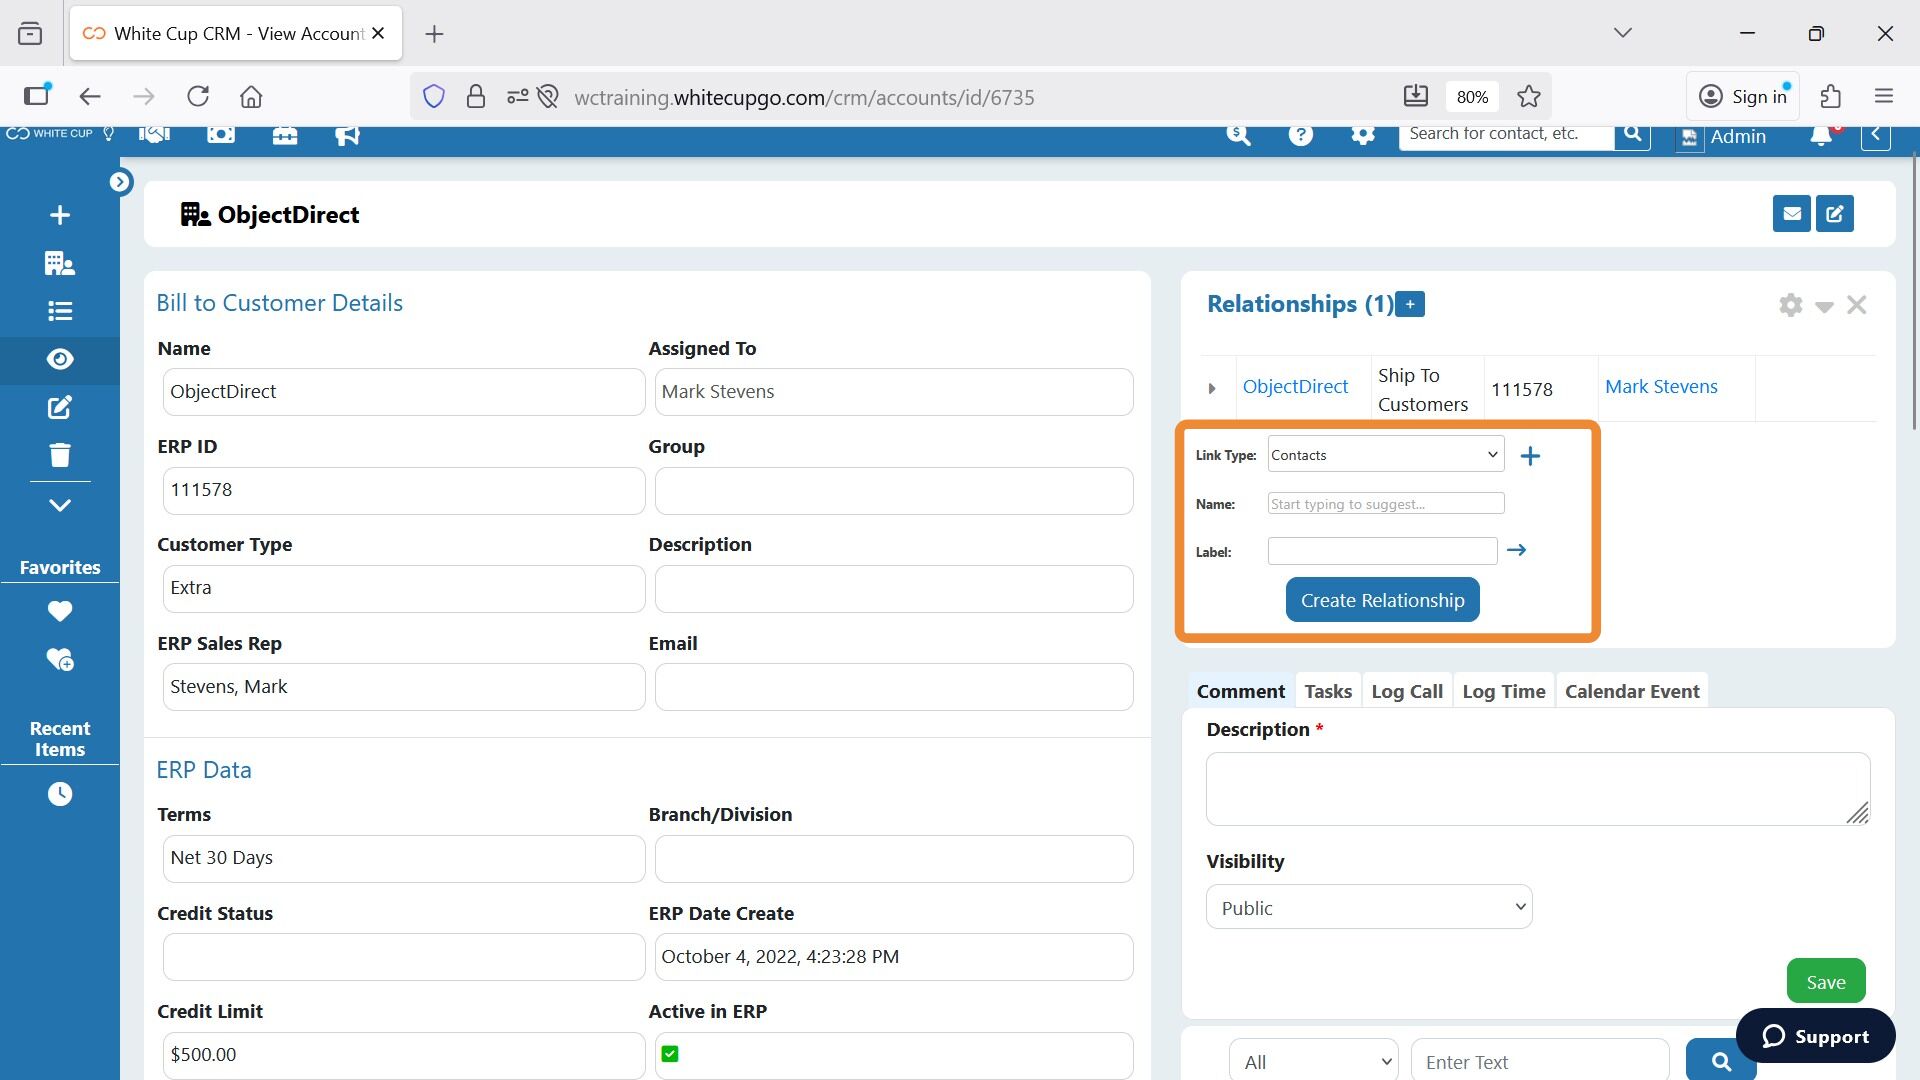Screen dimensions: 1920x1080
Task: Click the trash delete icon in sidebar
Action: click(60, 455)
